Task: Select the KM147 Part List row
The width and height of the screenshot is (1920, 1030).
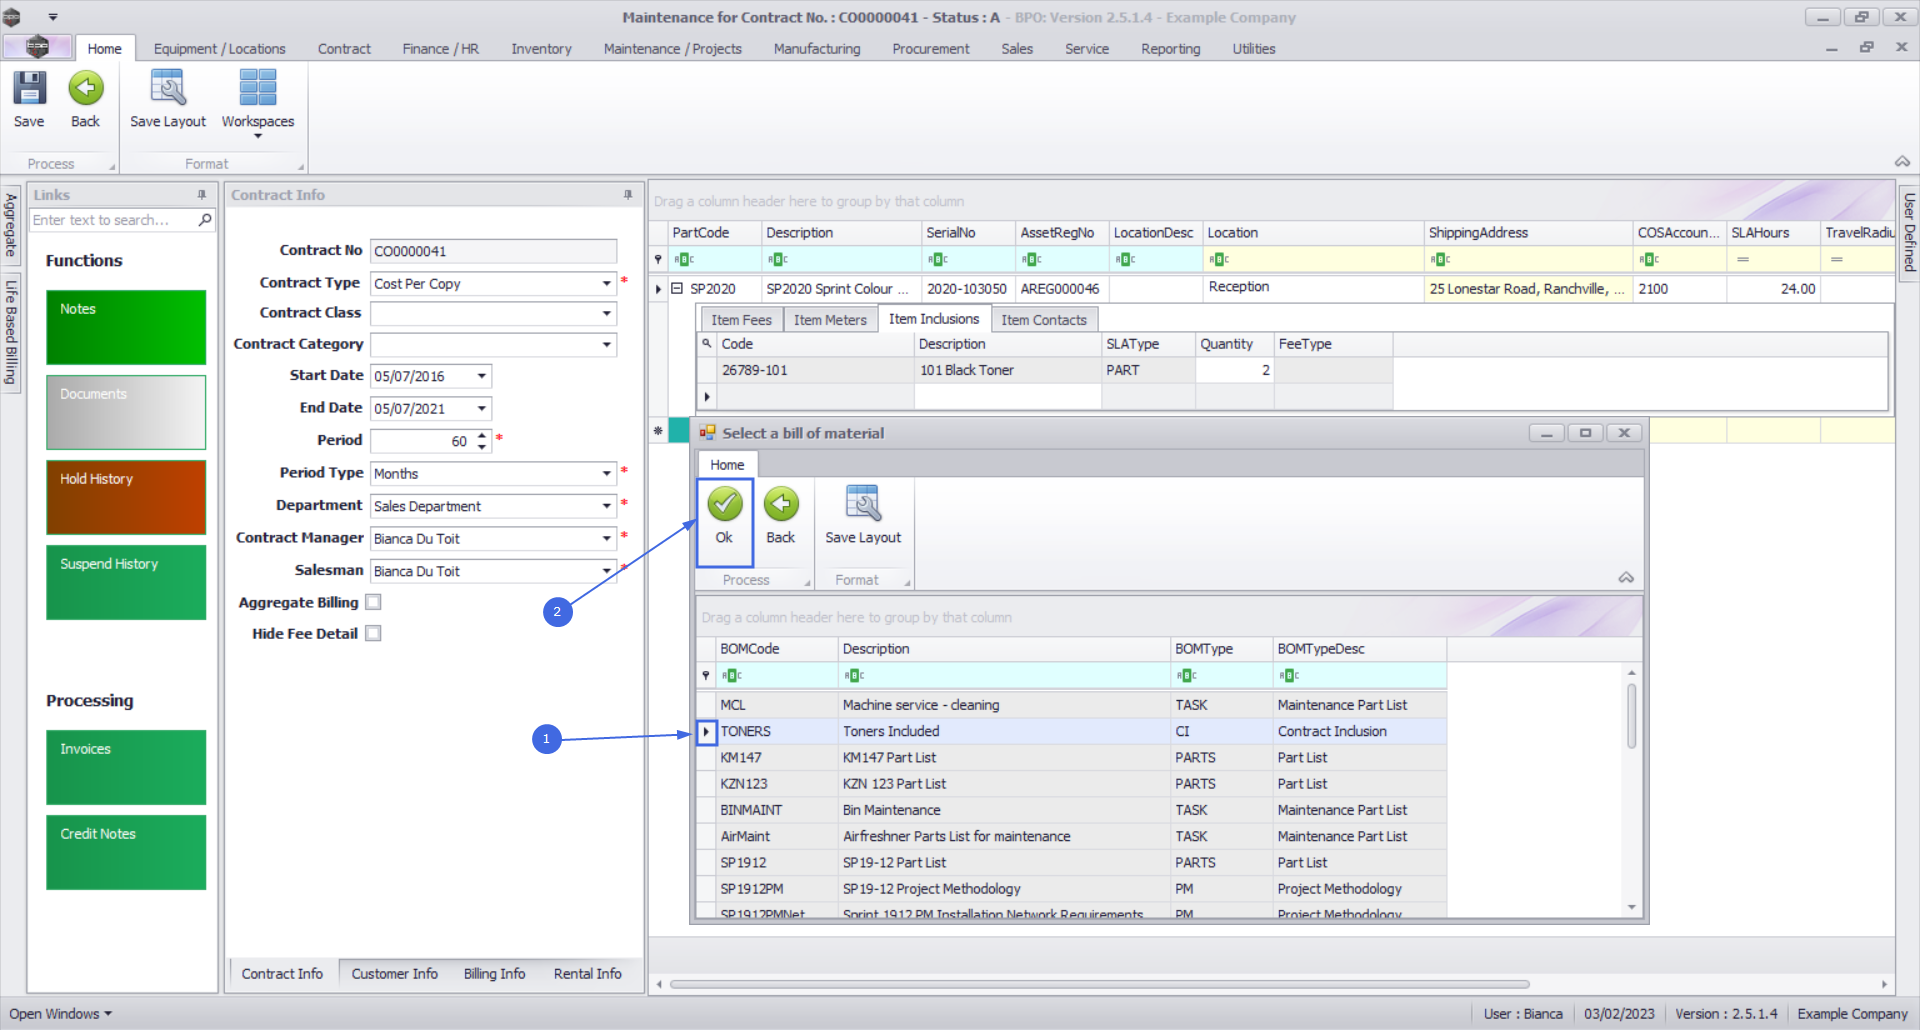Action: click(x=888, y=758)
